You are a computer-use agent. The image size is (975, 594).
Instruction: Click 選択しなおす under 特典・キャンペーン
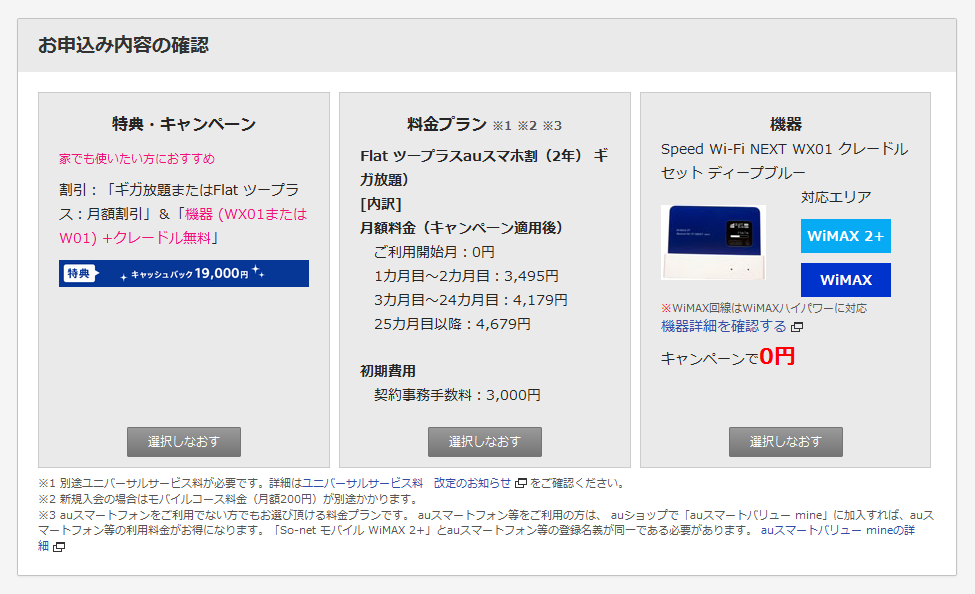click(183, 442)
